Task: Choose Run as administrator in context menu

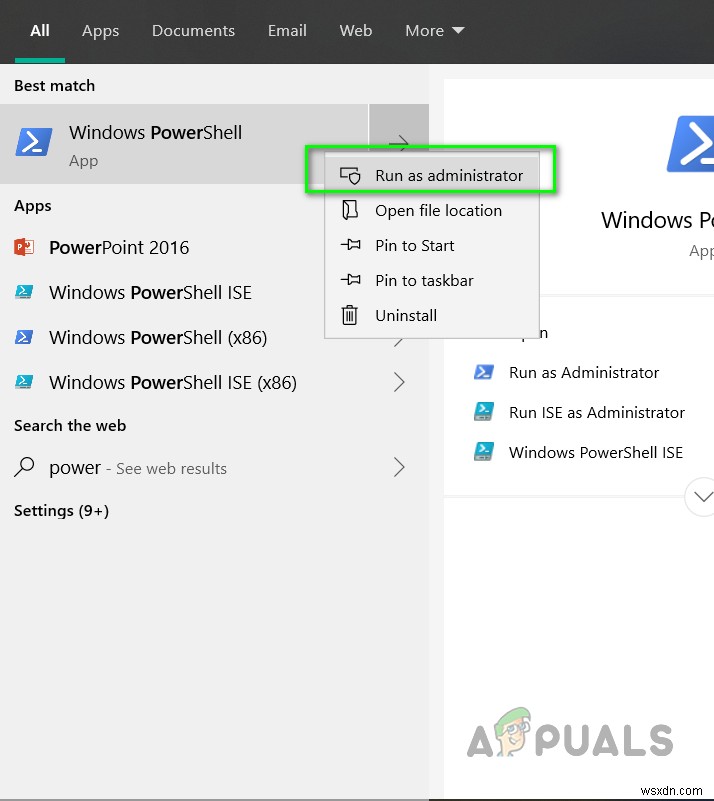Action: [432, 176]
